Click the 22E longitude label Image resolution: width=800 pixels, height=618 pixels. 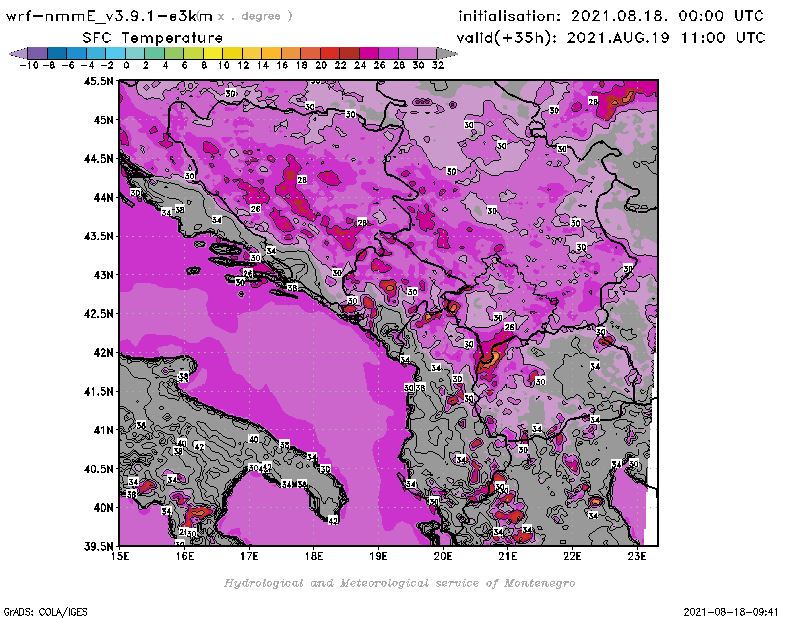pos(572,556)
